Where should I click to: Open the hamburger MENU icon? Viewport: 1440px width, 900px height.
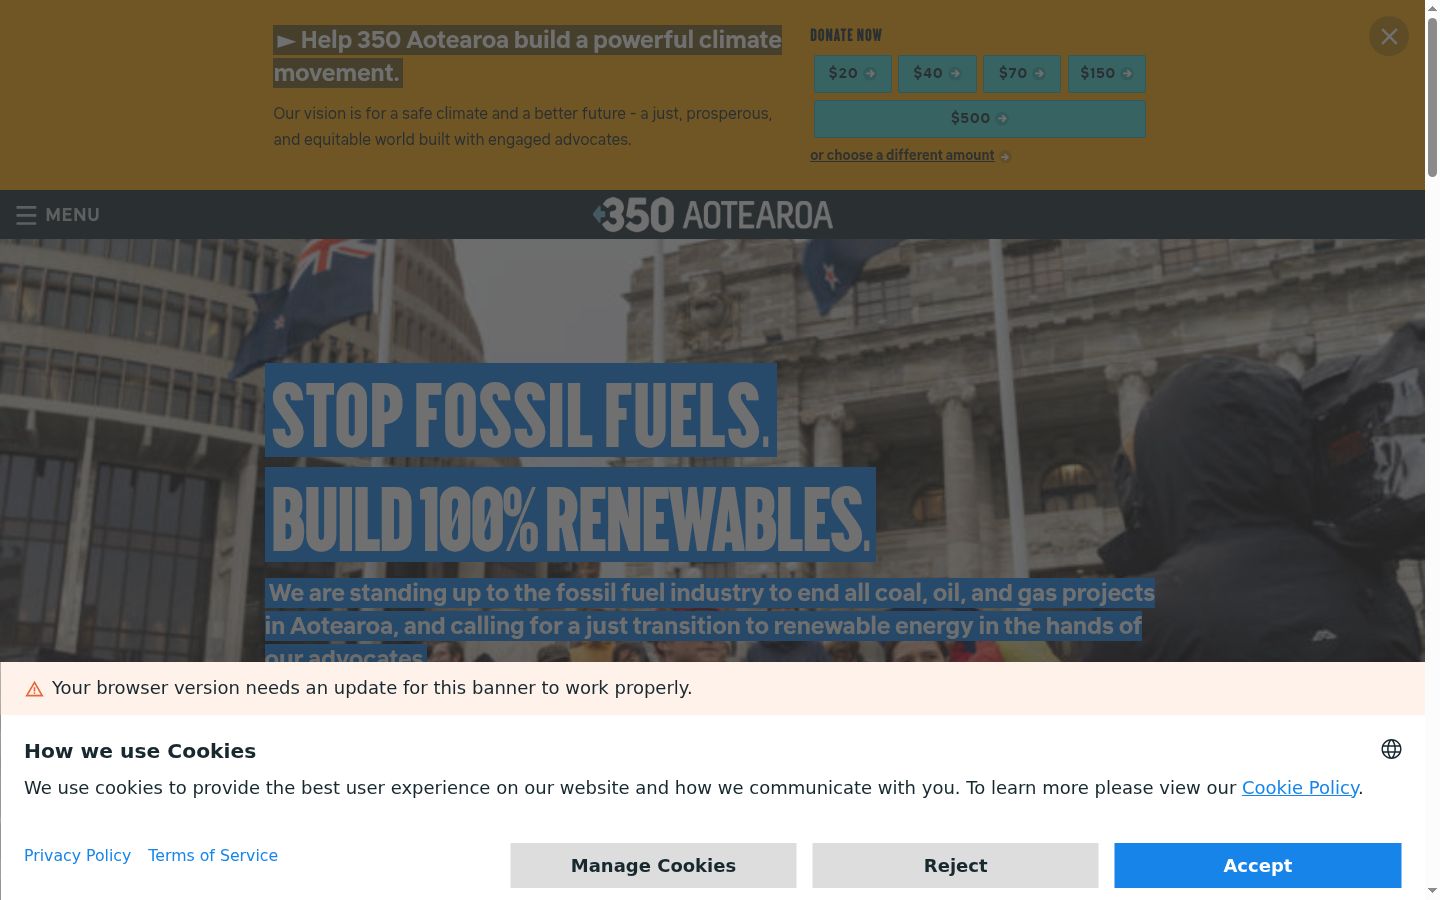[26, 215]
